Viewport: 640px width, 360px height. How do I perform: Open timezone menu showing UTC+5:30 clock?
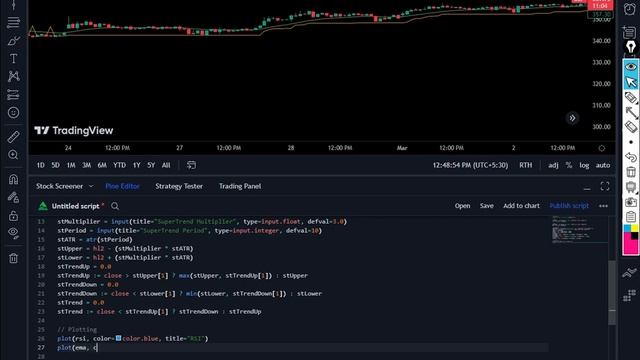[470, 165]
